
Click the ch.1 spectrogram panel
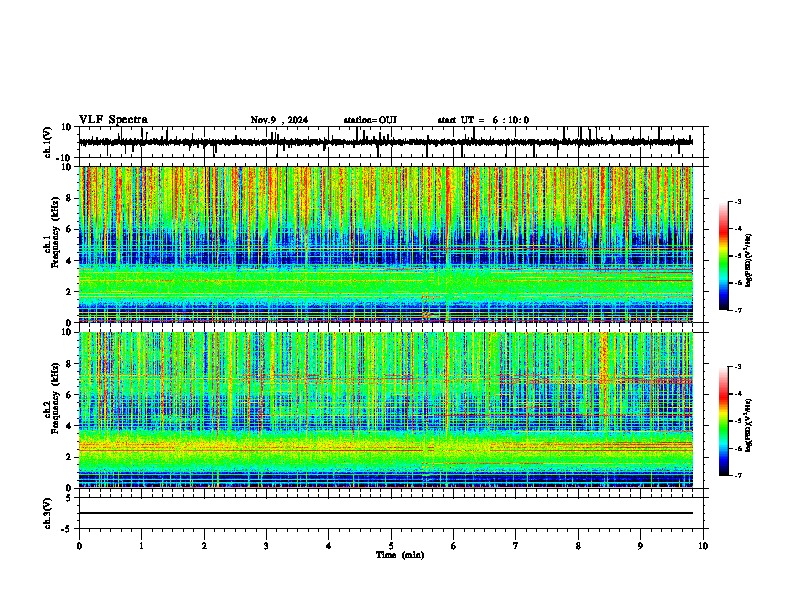[x=386, y=244]
